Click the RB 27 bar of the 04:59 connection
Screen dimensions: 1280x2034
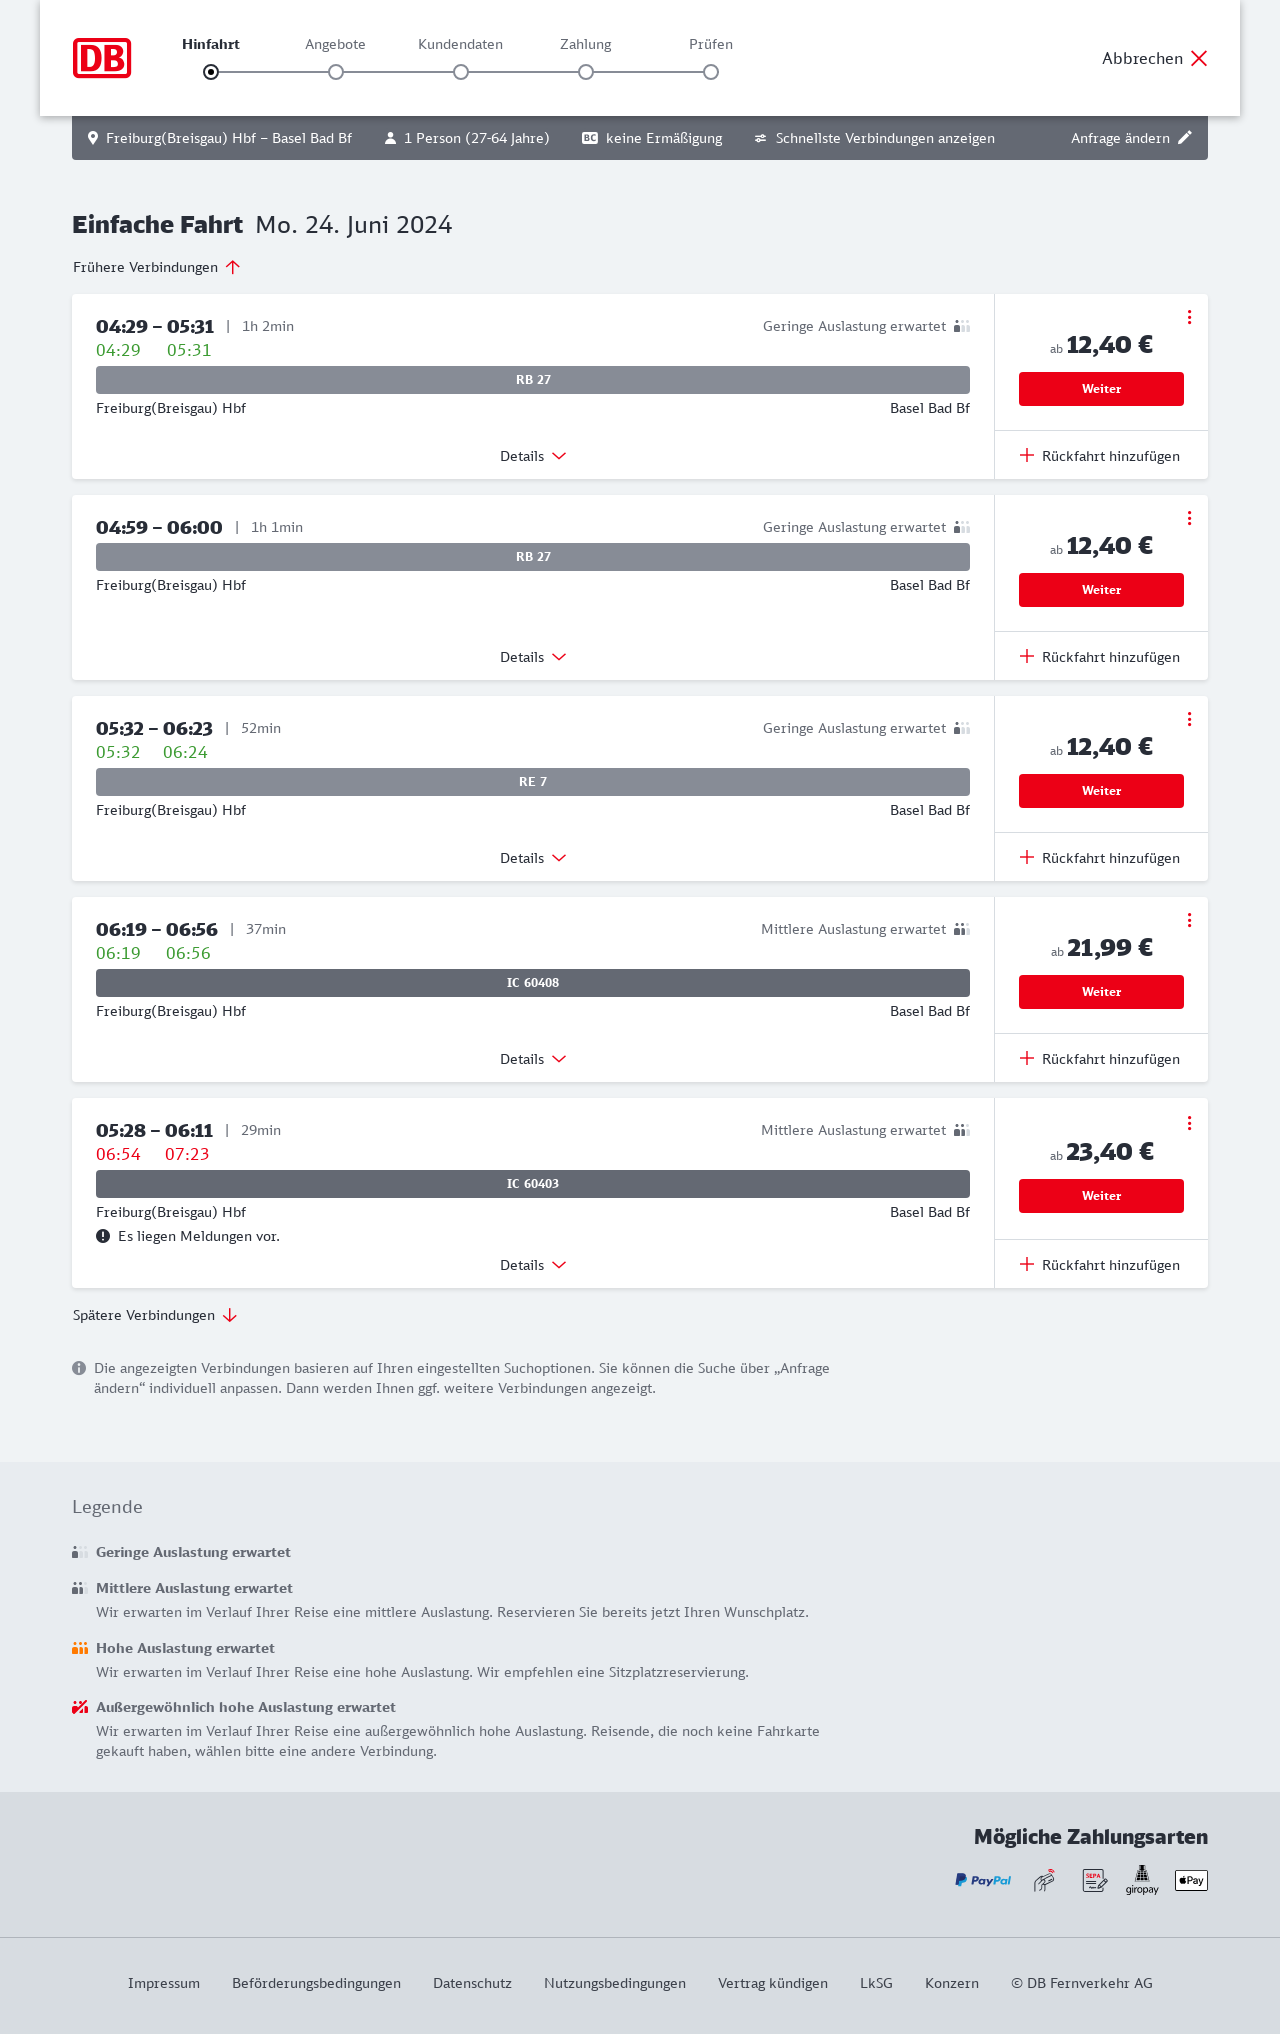click(533, 557)
